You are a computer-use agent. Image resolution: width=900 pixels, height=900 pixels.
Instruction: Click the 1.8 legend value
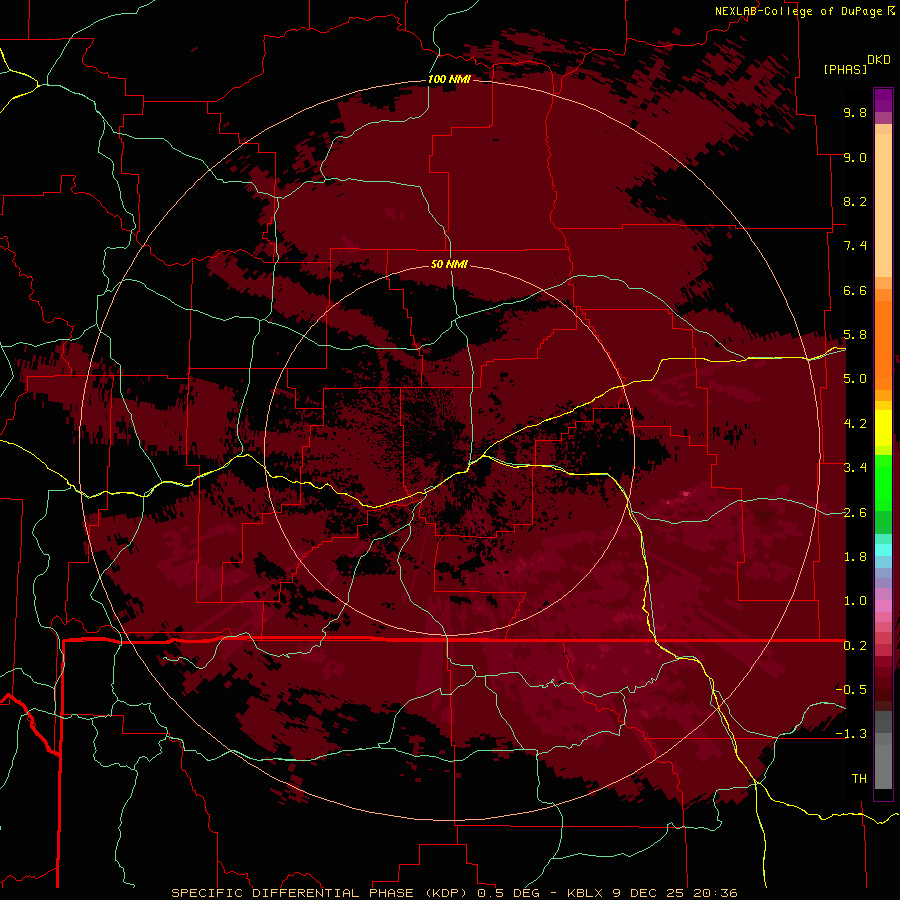855,557
